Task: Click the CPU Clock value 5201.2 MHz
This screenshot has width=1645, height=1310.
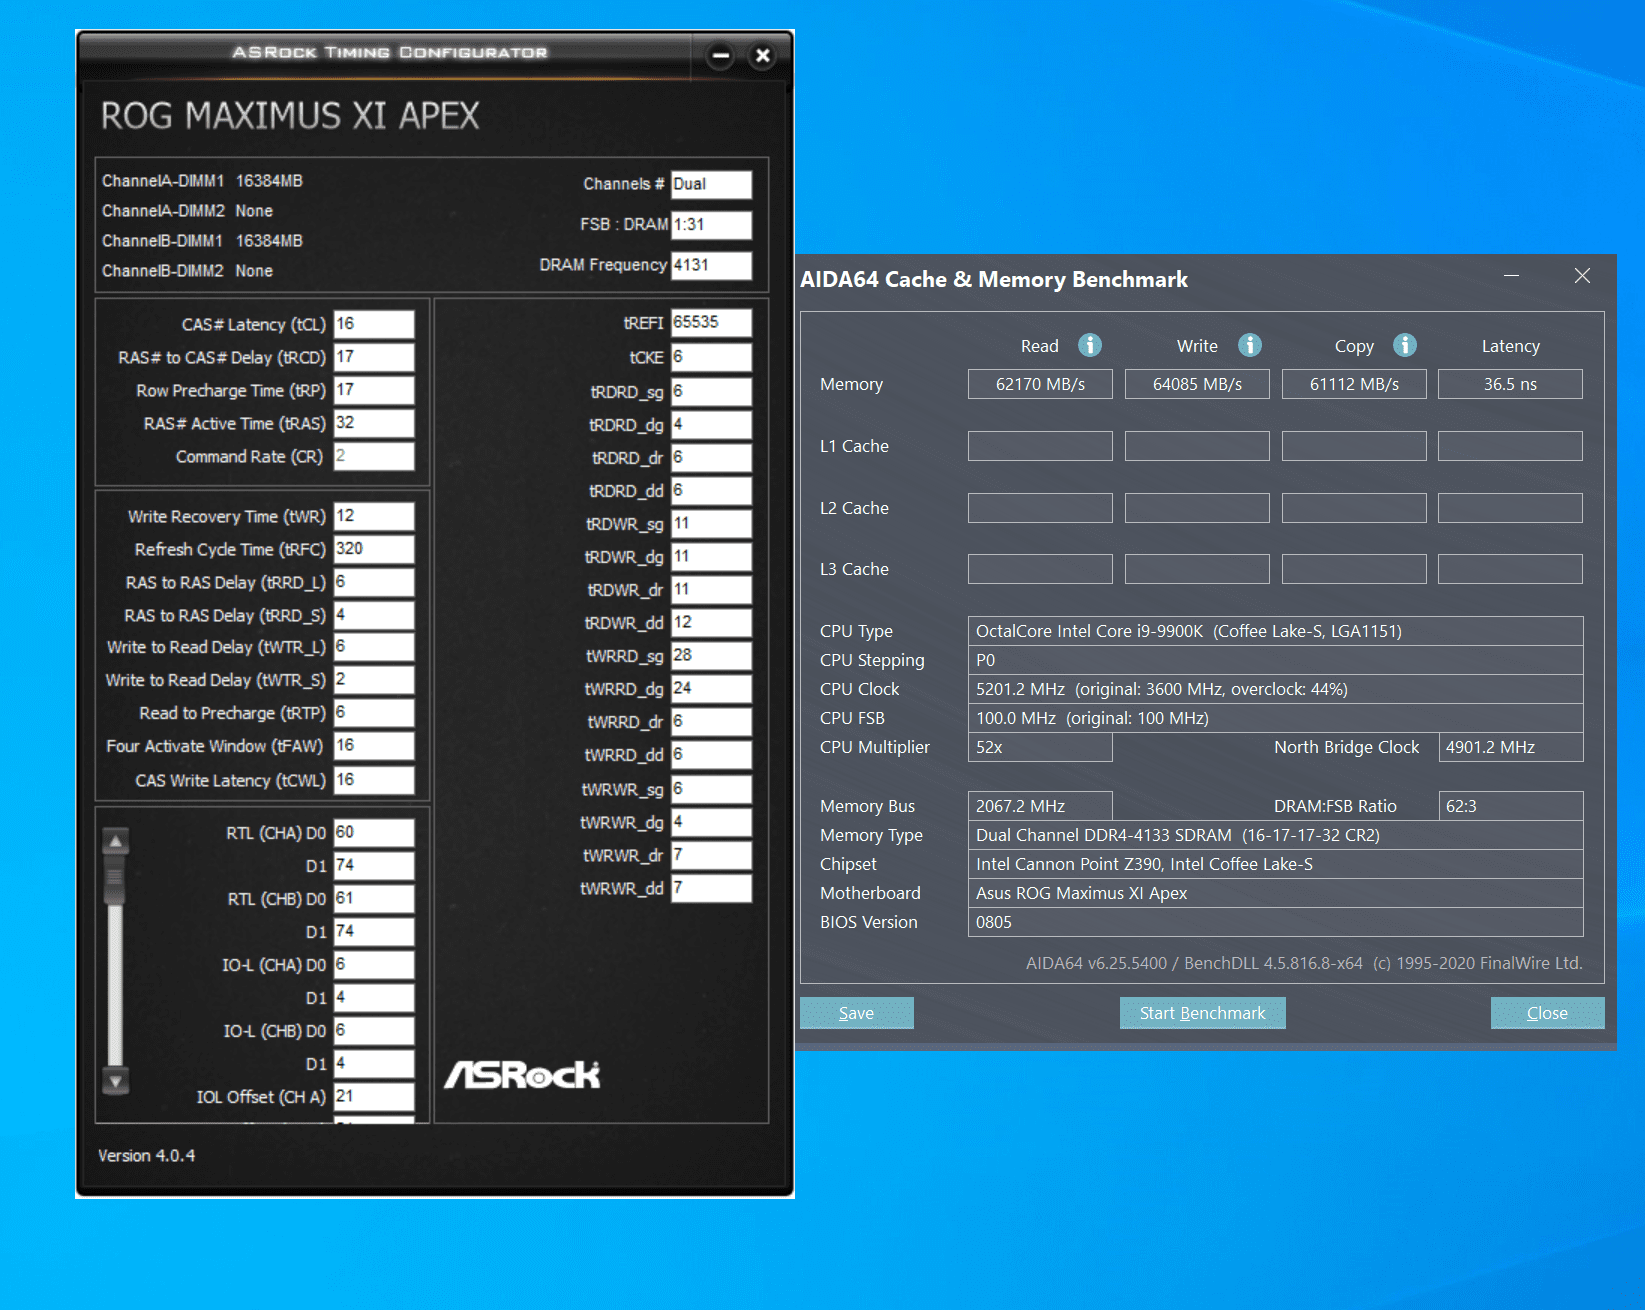Action: [1275, 689]
